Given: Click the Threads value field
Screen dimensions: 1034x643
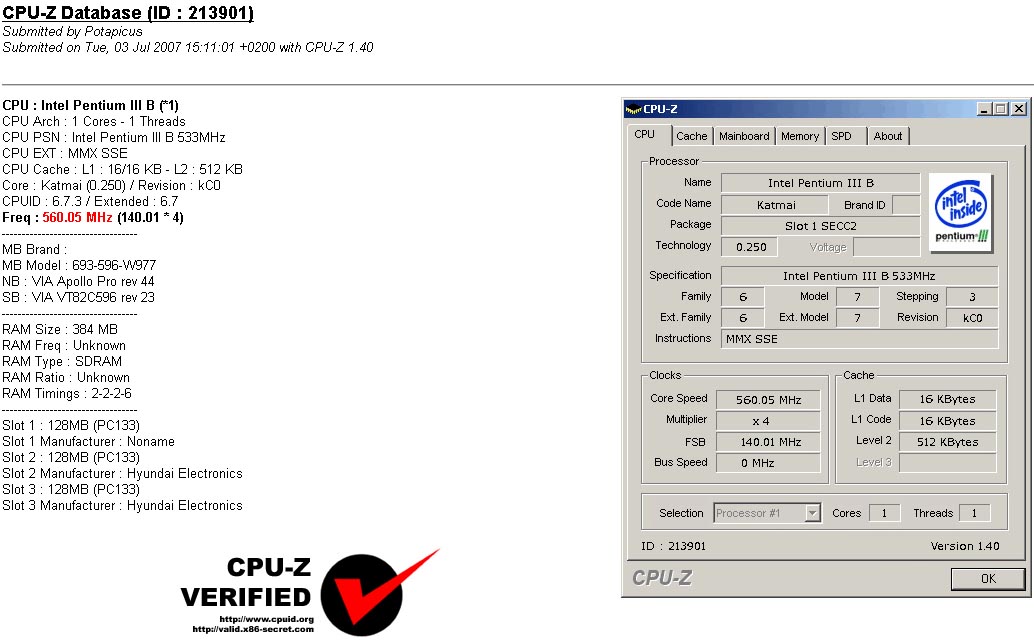Looking at the screenshot, I should point(974,513).
